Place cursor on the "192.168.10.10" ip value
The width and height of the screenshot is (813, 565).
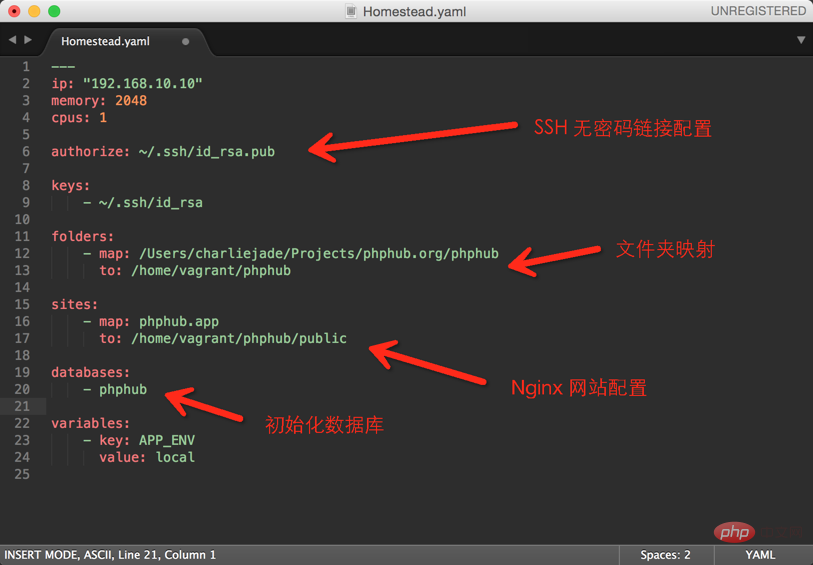pos(142,83)
